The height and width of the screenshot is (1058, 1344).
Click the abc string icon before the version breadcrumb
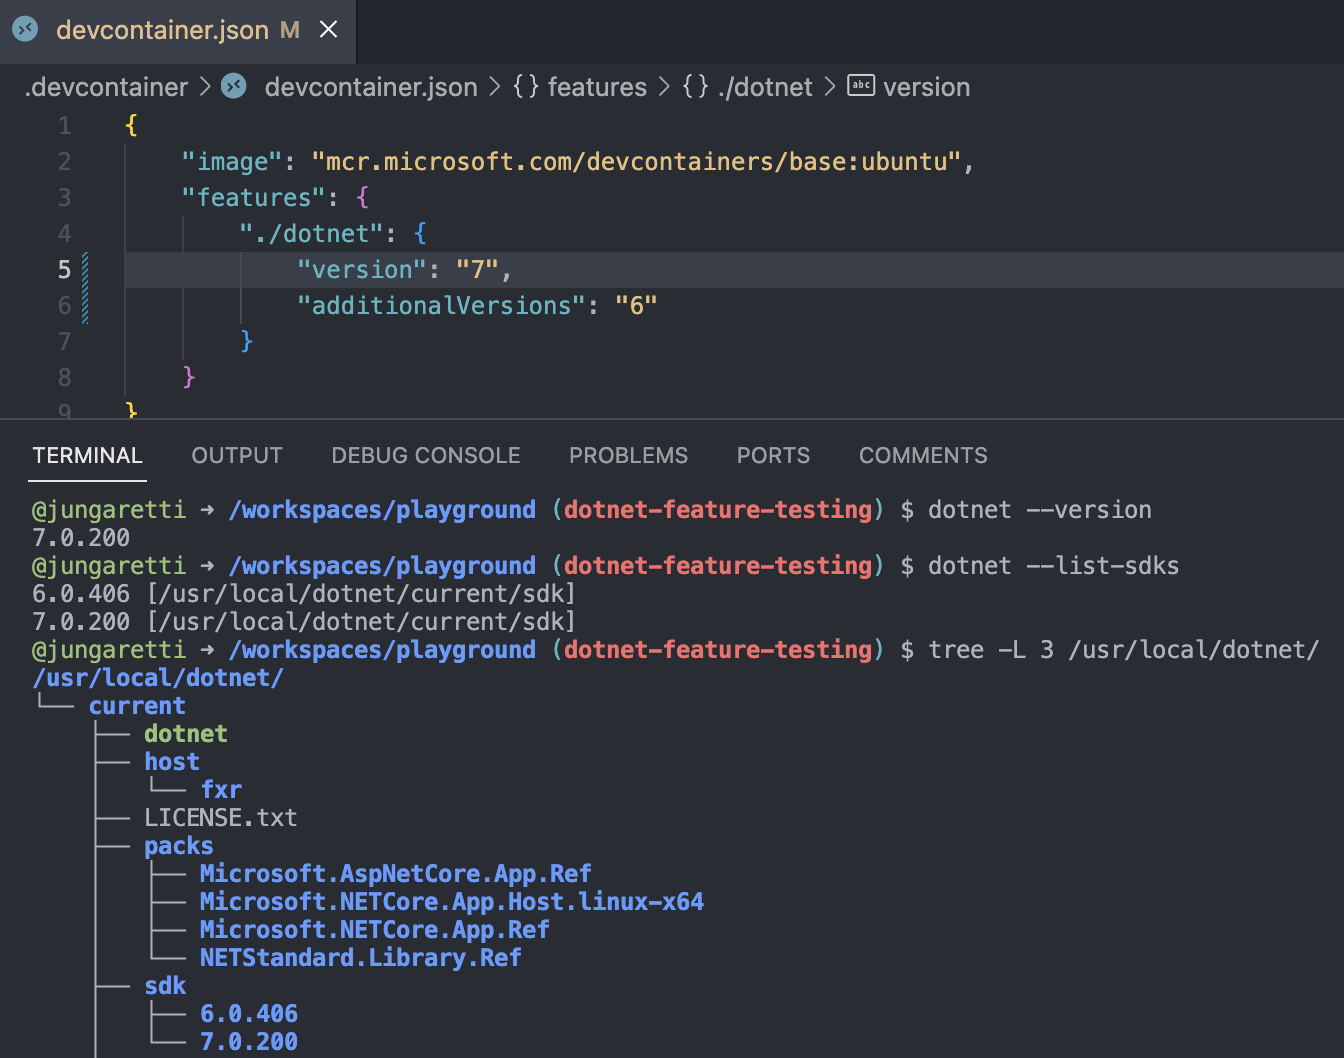pos(861,85)
